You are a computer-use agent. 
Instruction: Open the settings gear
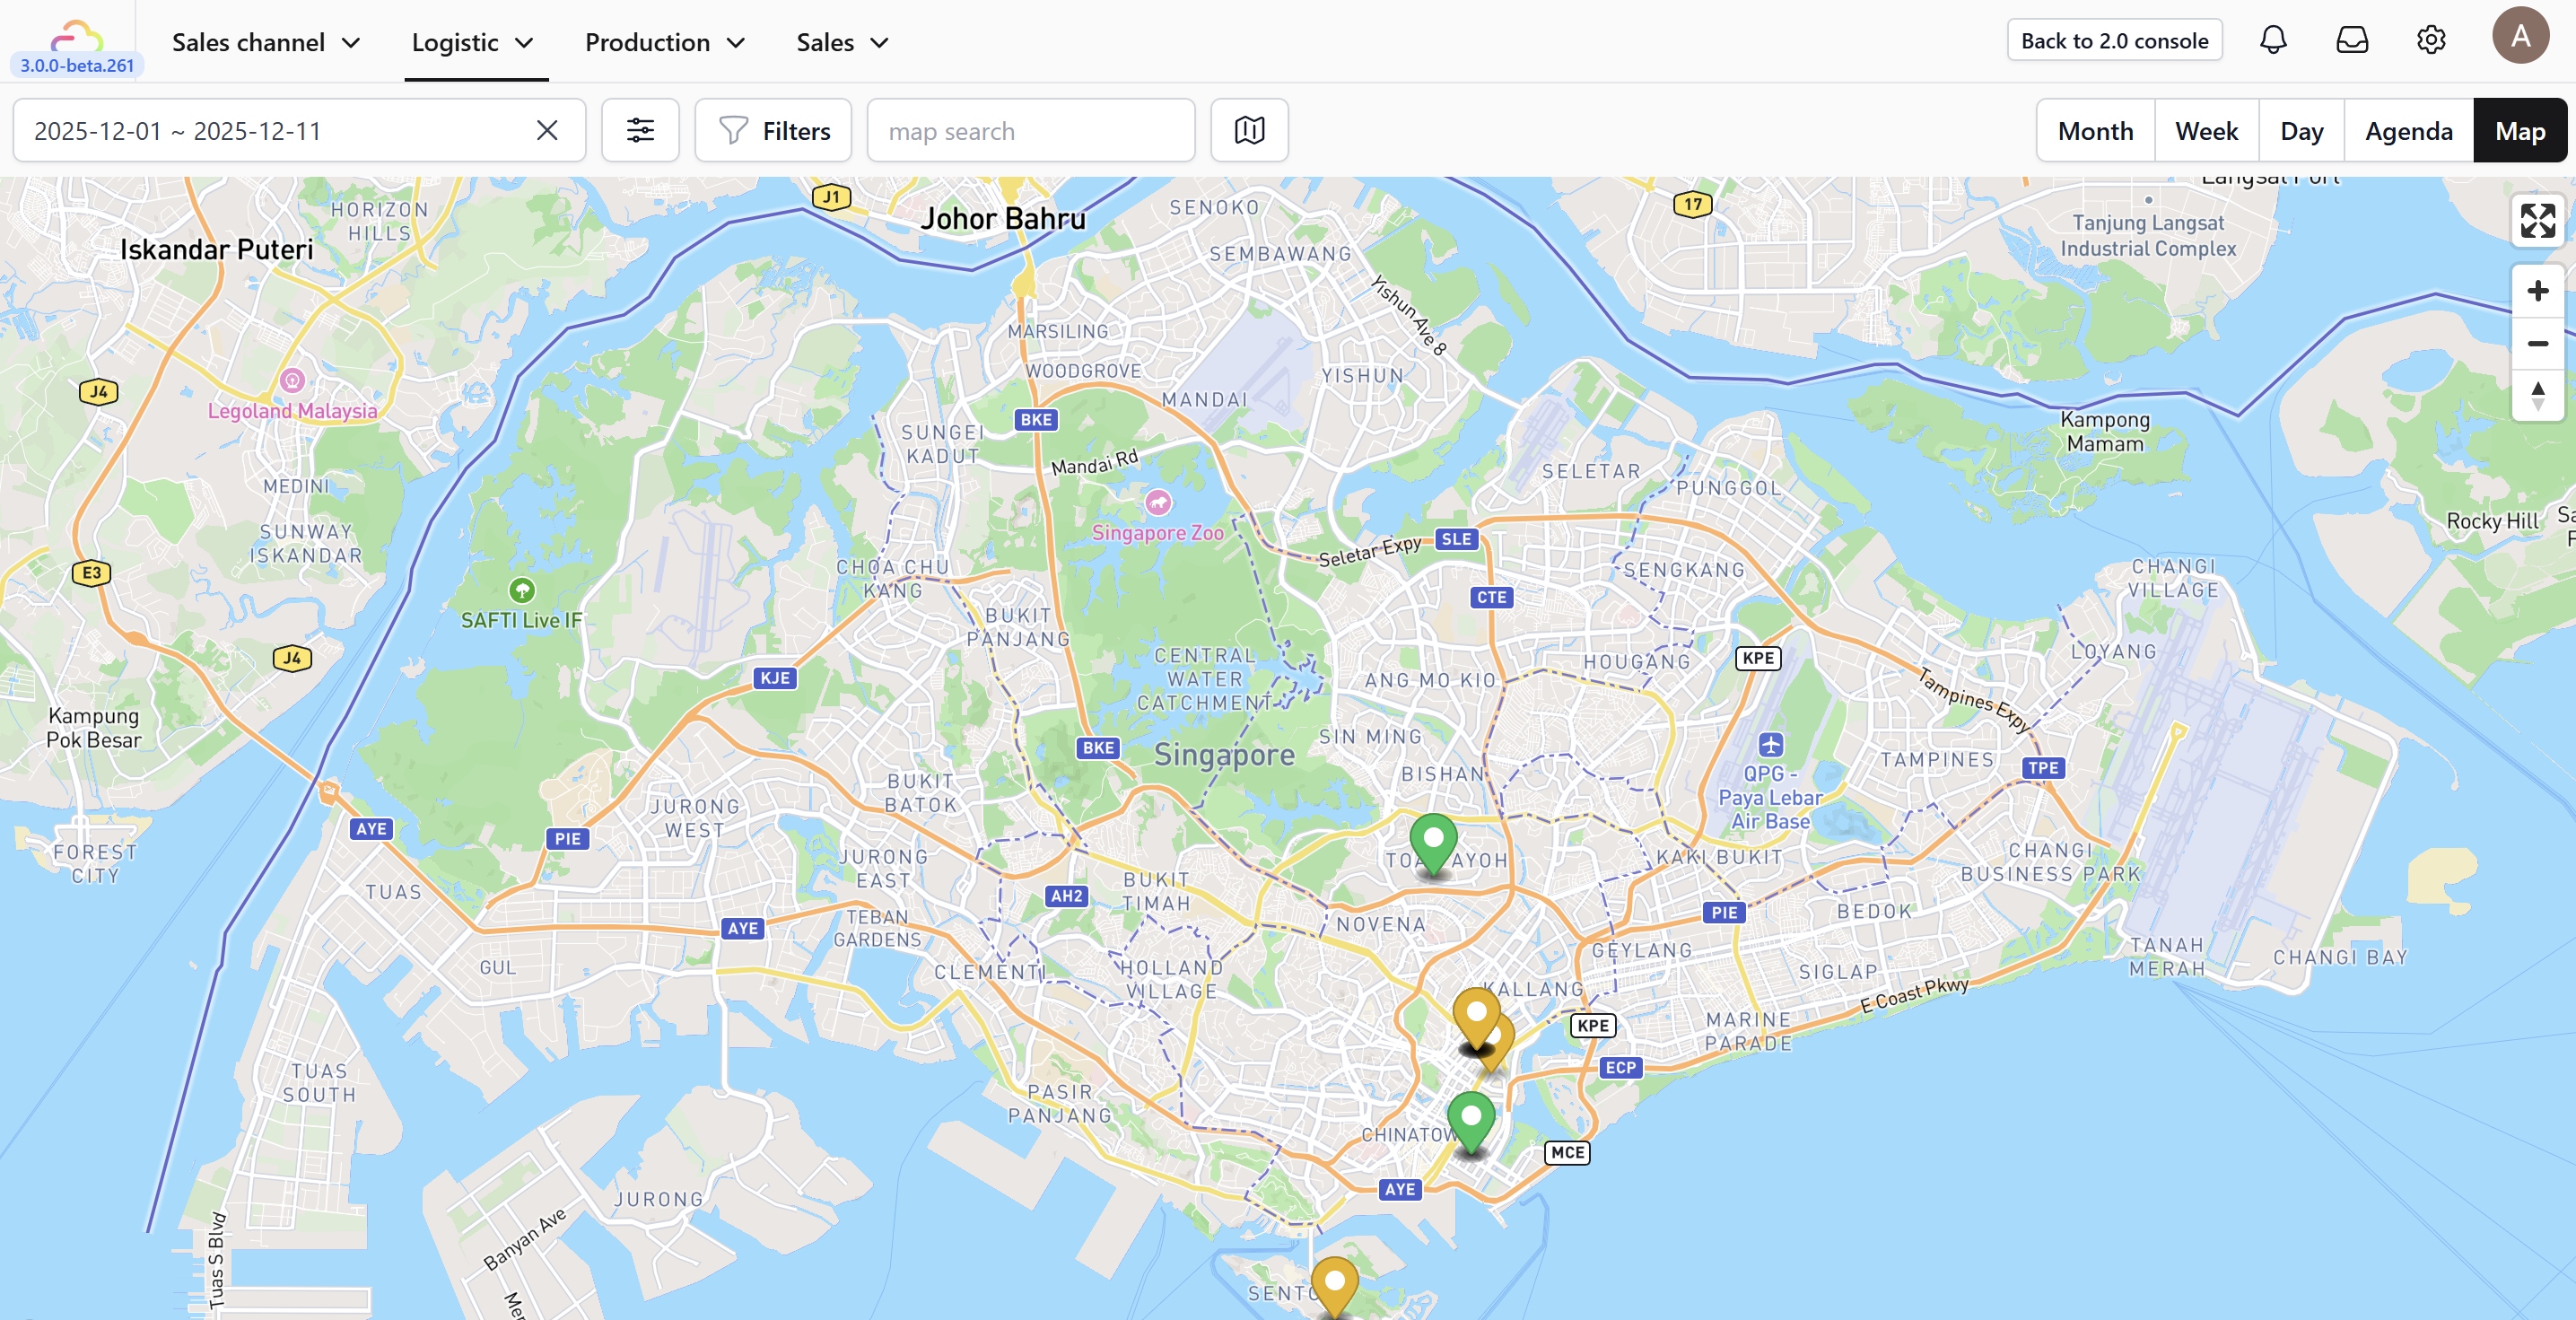click(x=2431, y=40)
